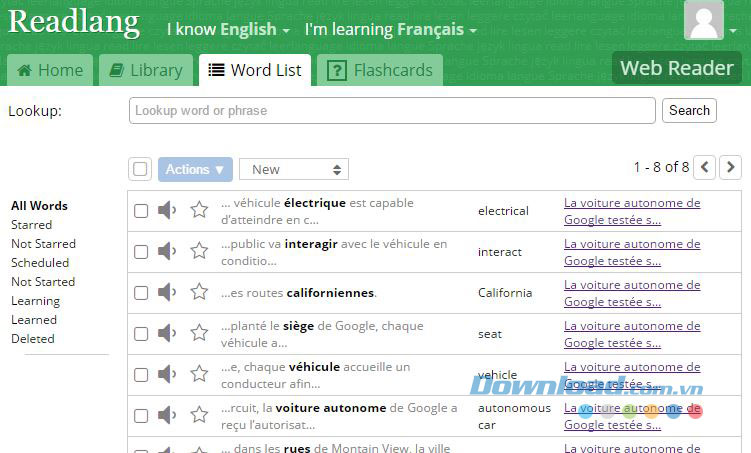751x453 pixels.
Task: Click the Lookup word or phrase field
Action: coord(392,110)
